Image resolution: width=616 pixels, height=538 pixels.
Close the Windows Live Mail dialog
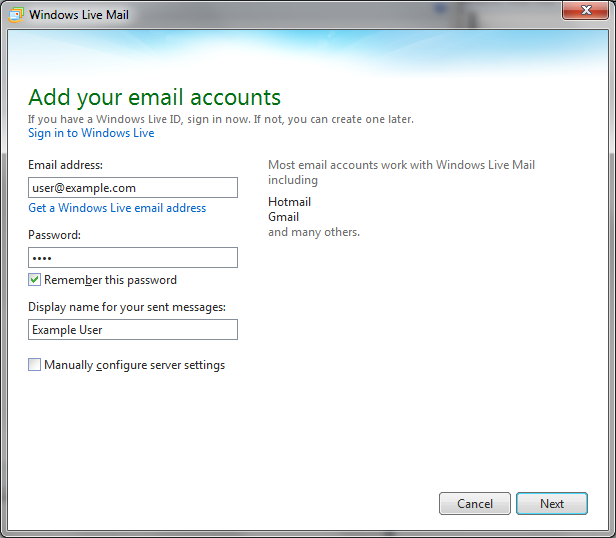click(586, 12)
